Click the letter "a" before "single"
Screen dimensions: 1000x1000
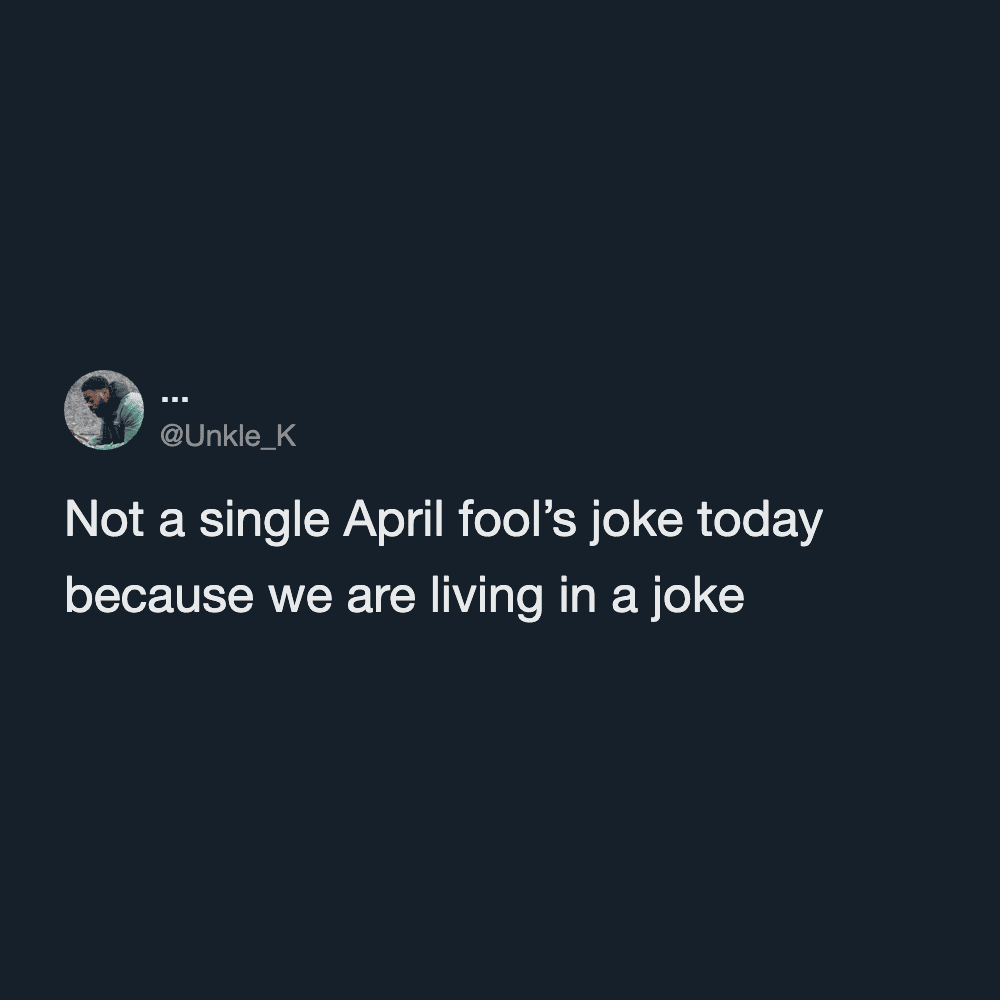[x=172, y=523]
